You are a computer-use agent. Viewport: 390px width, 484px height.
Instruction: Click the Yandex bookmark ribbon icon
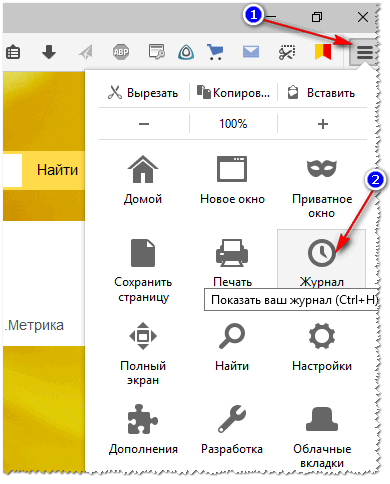323,52
